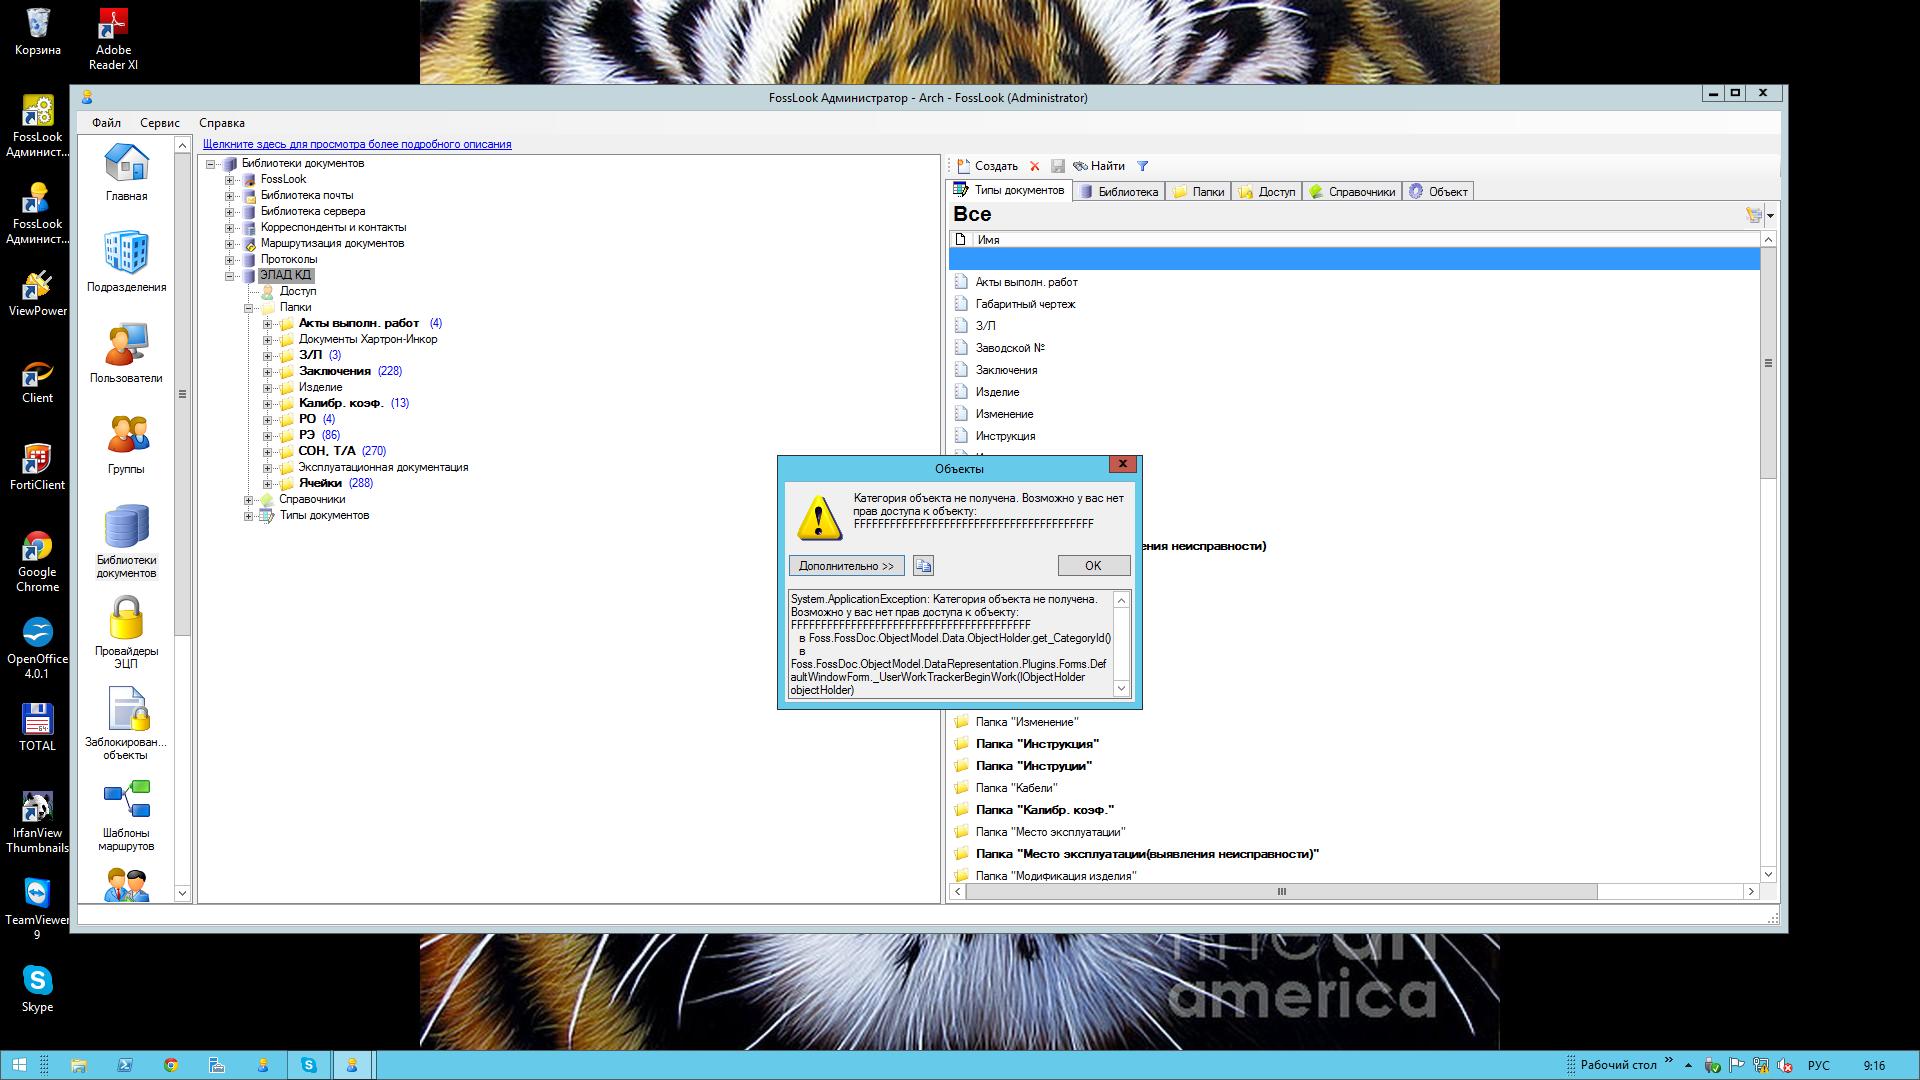Viewport: 1920px width, 1080px height.
Task: Switch to the Доступ tab
Action: [x=1267, y=192]
